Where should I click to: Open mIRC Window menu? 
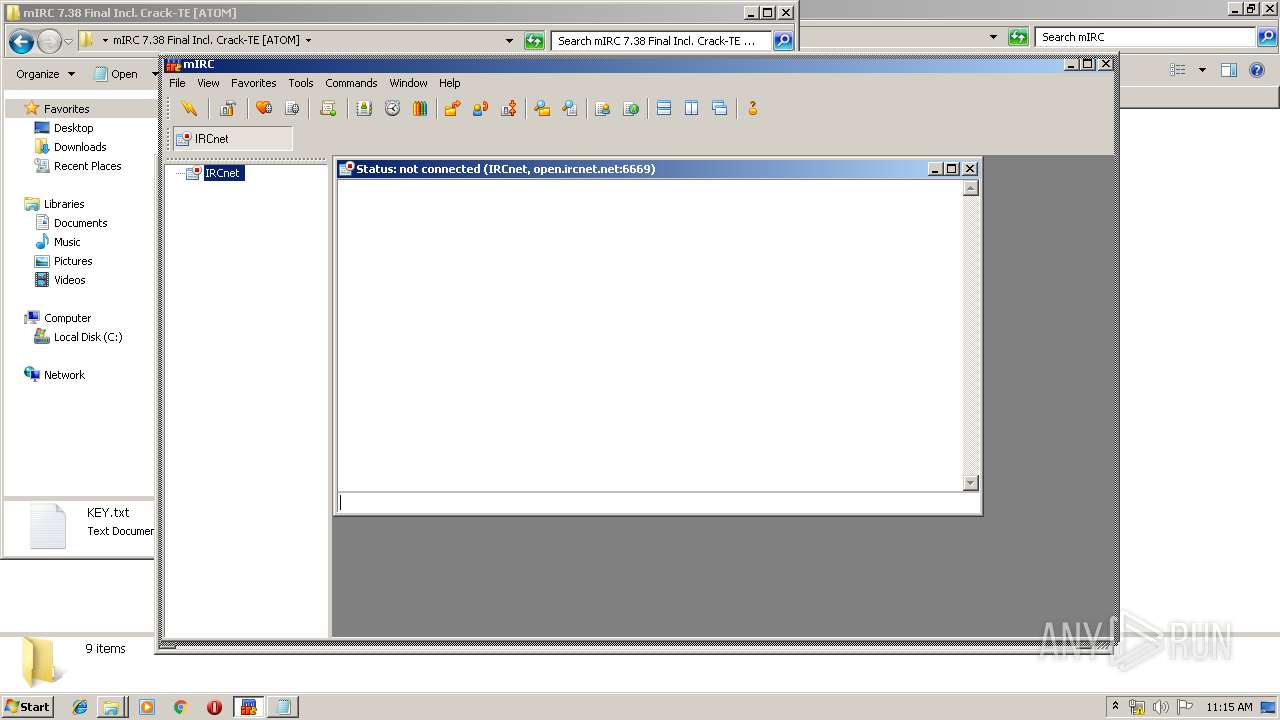click(408, 83)
